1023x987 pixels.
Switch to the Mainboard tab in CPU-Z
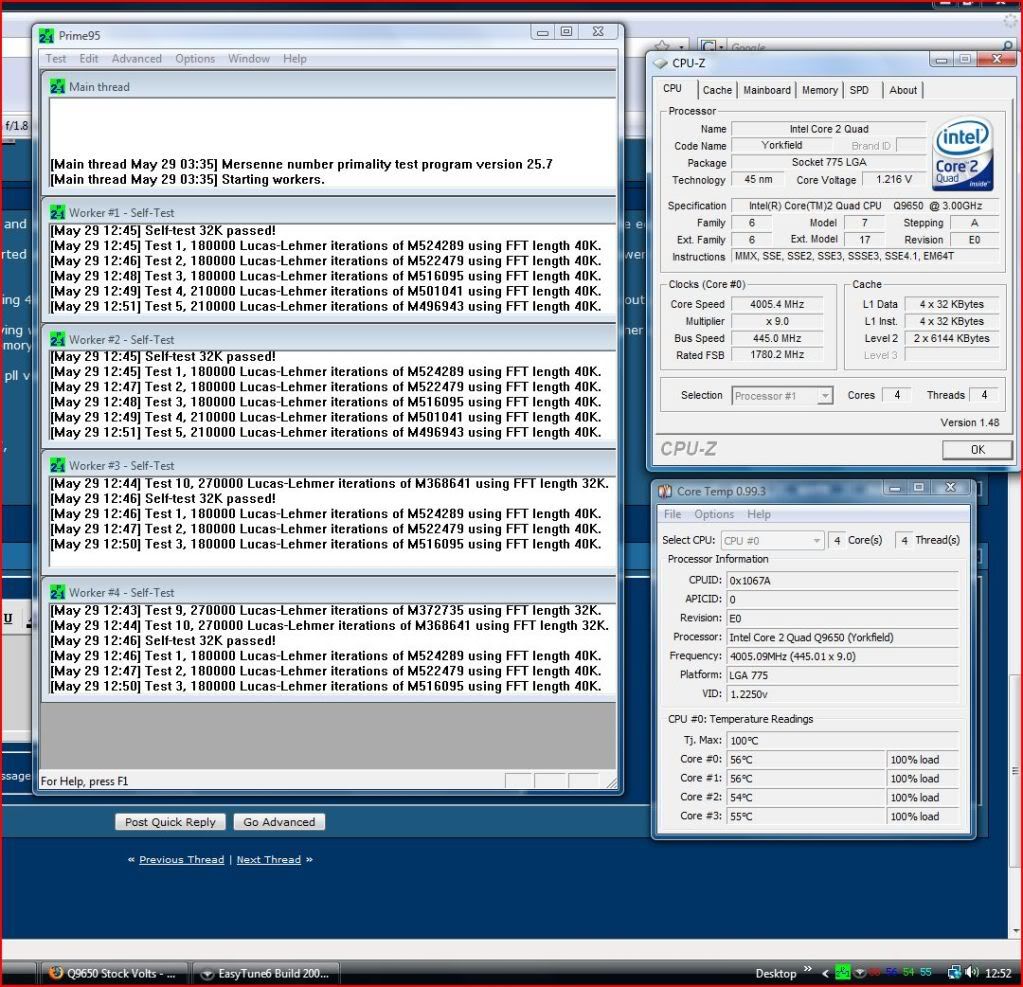(767, 90)
